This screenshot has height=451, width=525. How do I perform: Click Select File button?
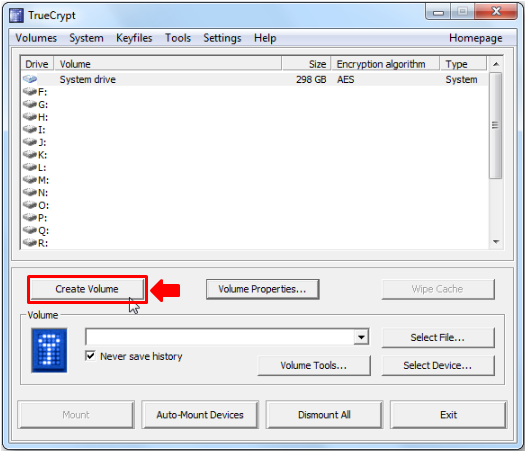pyautogui.click(x=438, y=337)
